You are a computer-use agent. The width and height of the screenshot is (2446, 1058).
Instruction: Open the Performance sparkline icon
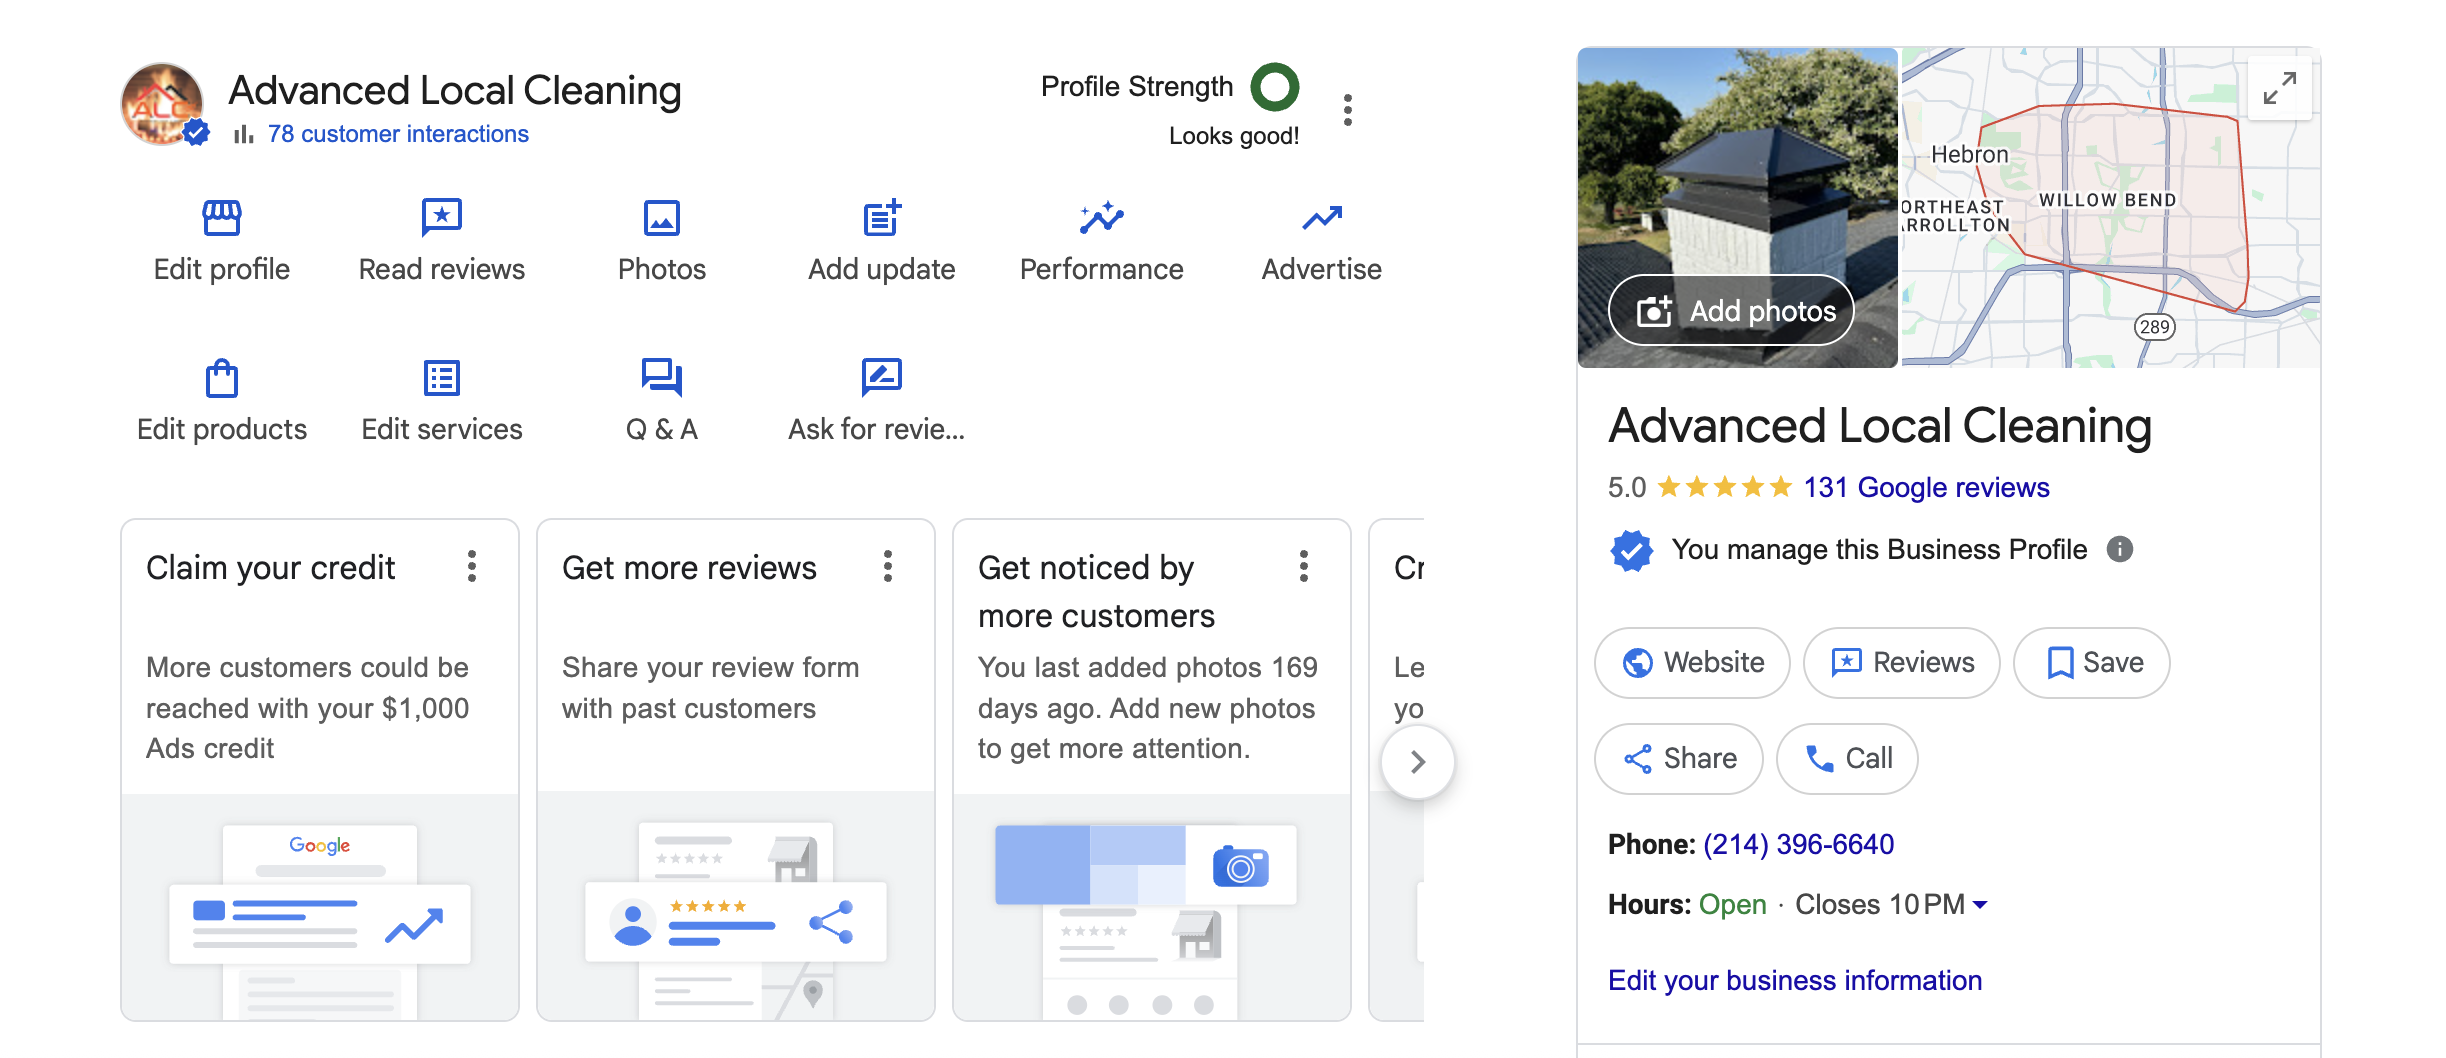point(1101,217)
